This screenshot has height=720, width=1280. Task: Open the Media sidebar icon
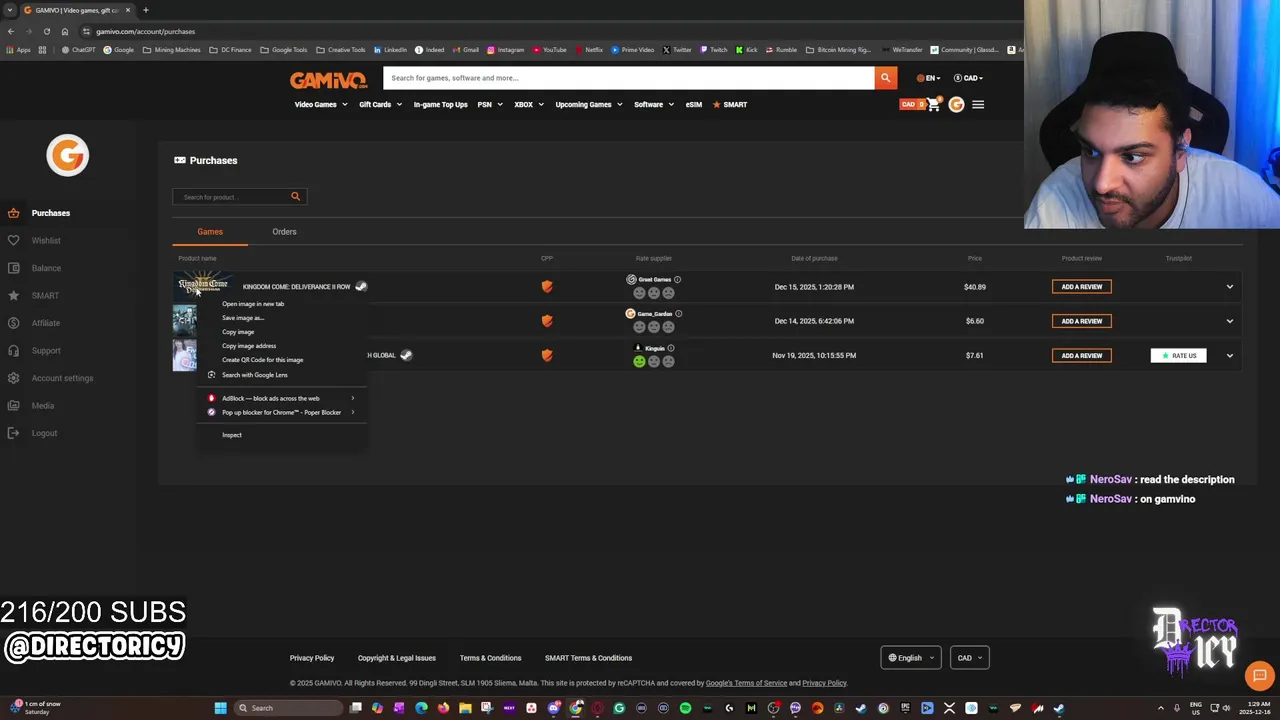point(13,406)
